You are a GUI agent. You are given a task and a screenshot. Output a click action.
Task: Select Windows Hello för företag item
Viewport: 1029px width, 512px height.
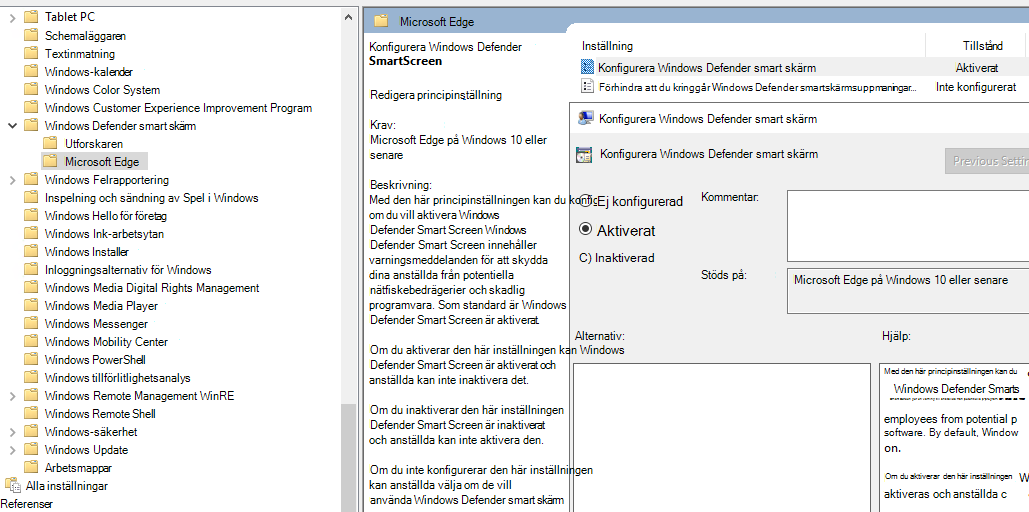[x=106, y=215]
